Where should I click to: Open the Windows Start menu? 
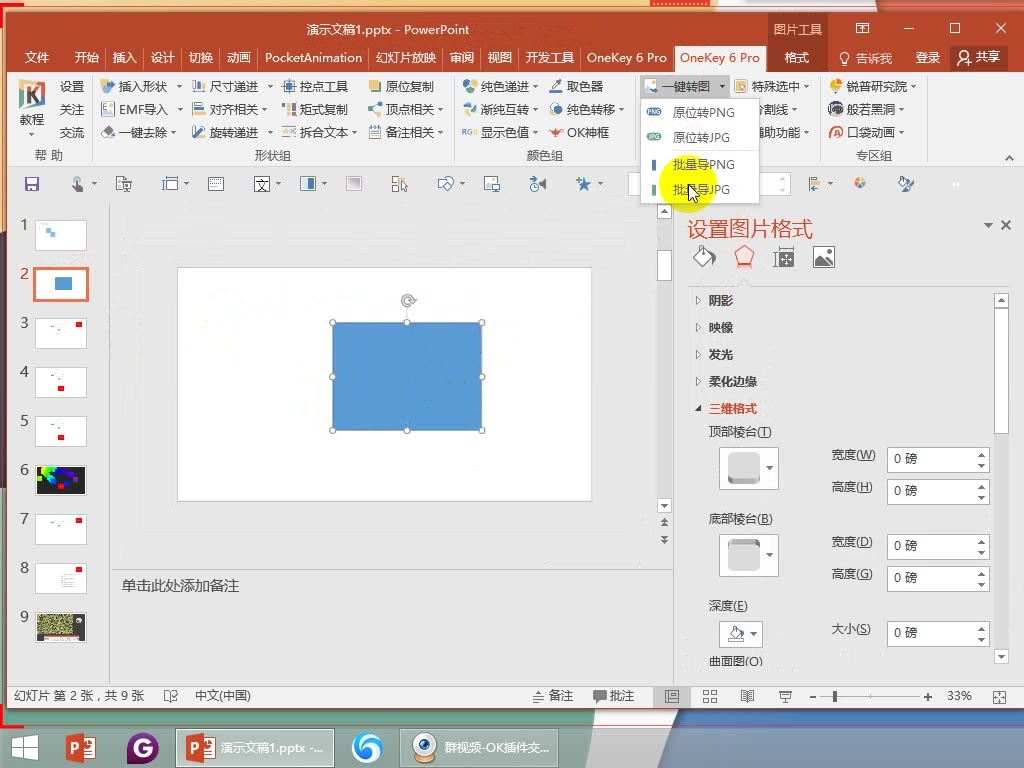(x=25, y=748)
